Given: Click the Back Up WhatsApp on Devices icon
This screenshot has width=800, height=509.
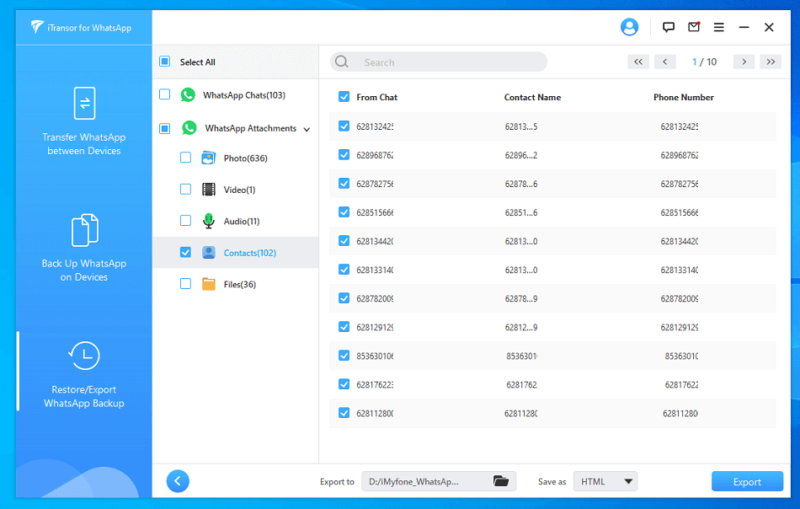Looking at the screenshot, I should [84, 230].
